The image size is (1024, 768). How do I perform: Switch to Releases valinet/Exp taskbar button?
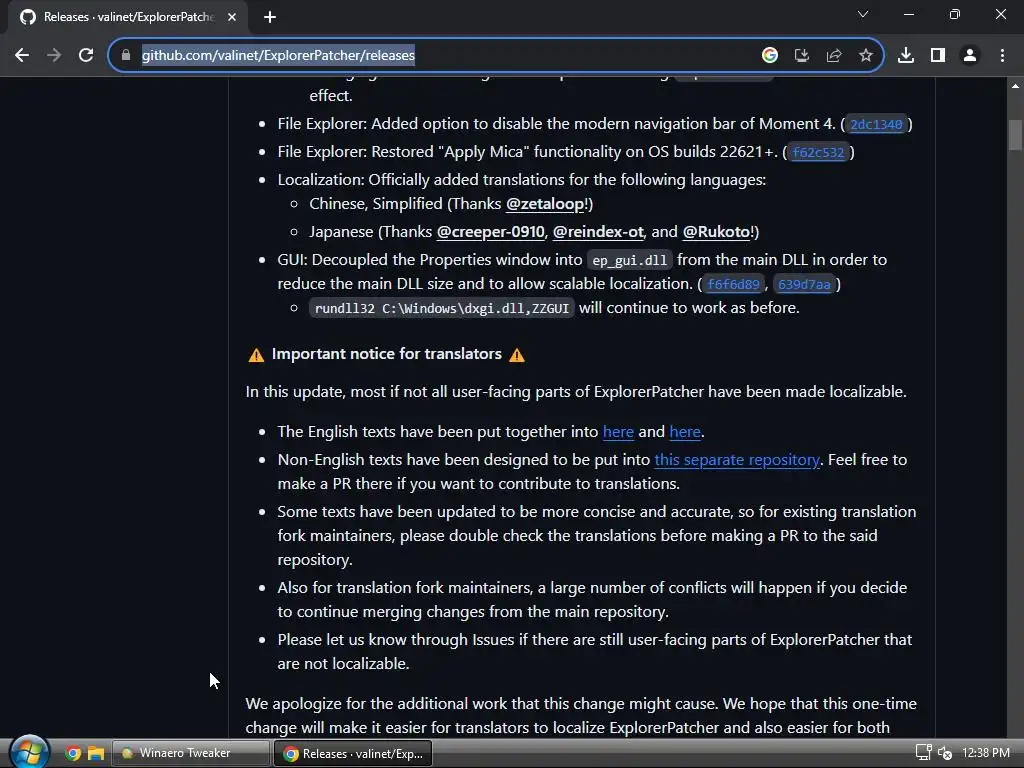tap(353, 754)
